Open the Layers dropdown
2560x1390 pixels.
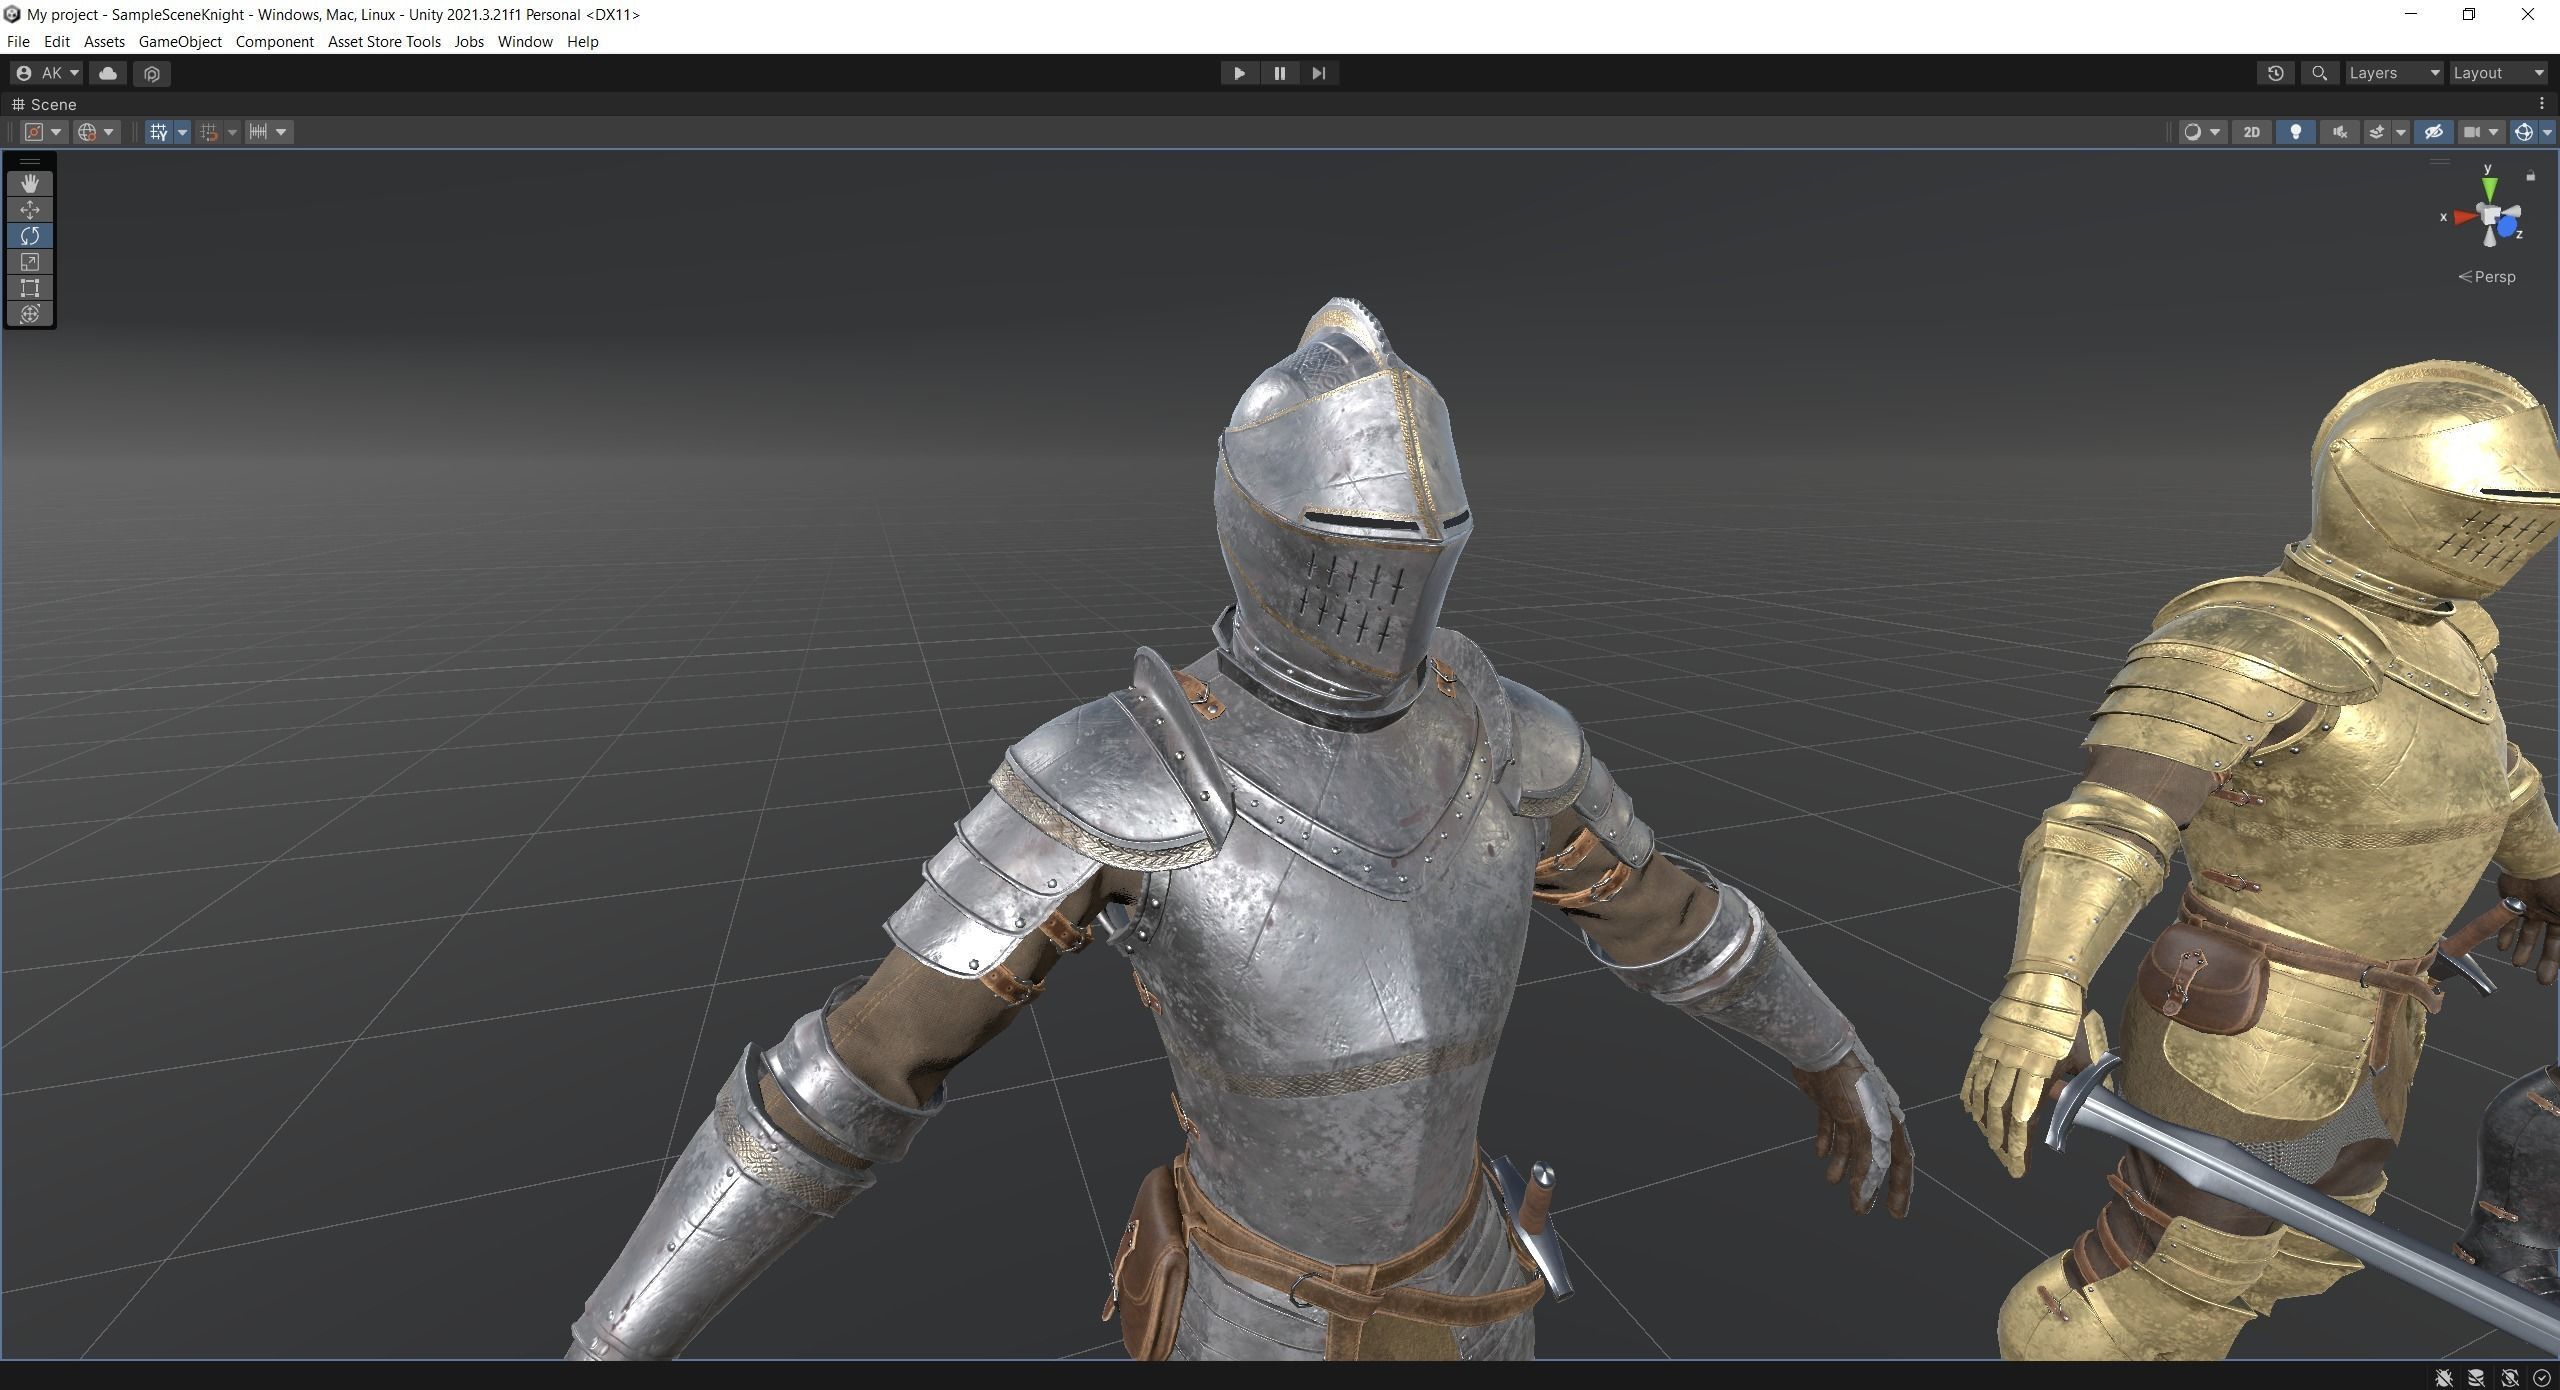[2394, 73]
